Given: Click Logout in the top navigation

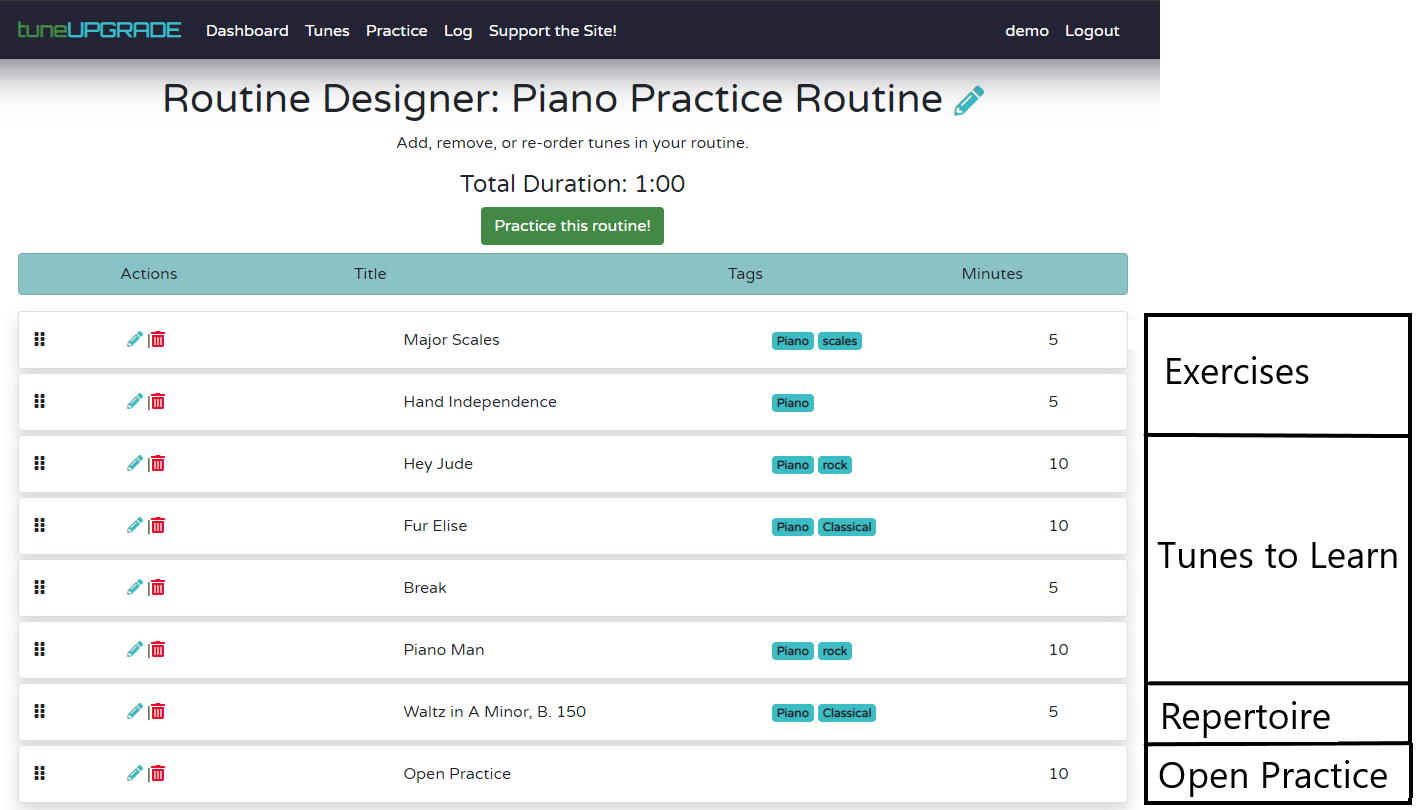Looking at the screenshot, I should coord(1091,30).
